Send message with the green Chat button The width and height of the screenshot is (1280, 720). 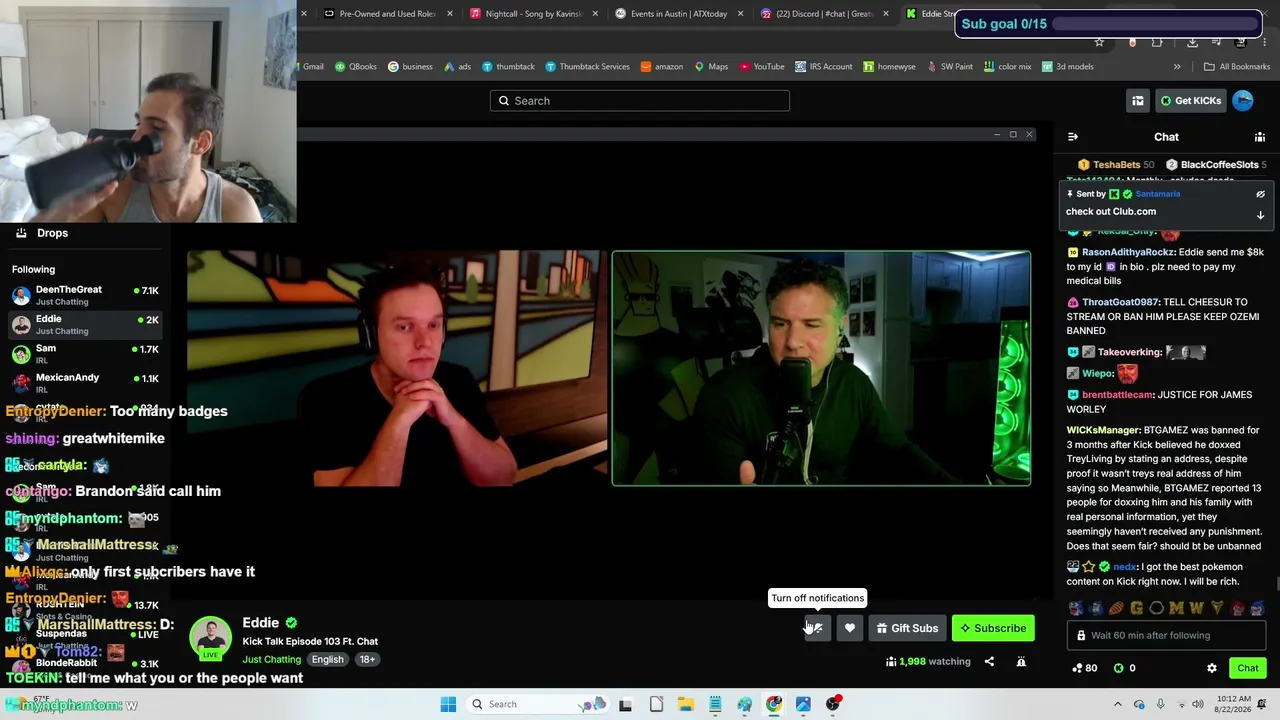click(x=1248, y=668)
